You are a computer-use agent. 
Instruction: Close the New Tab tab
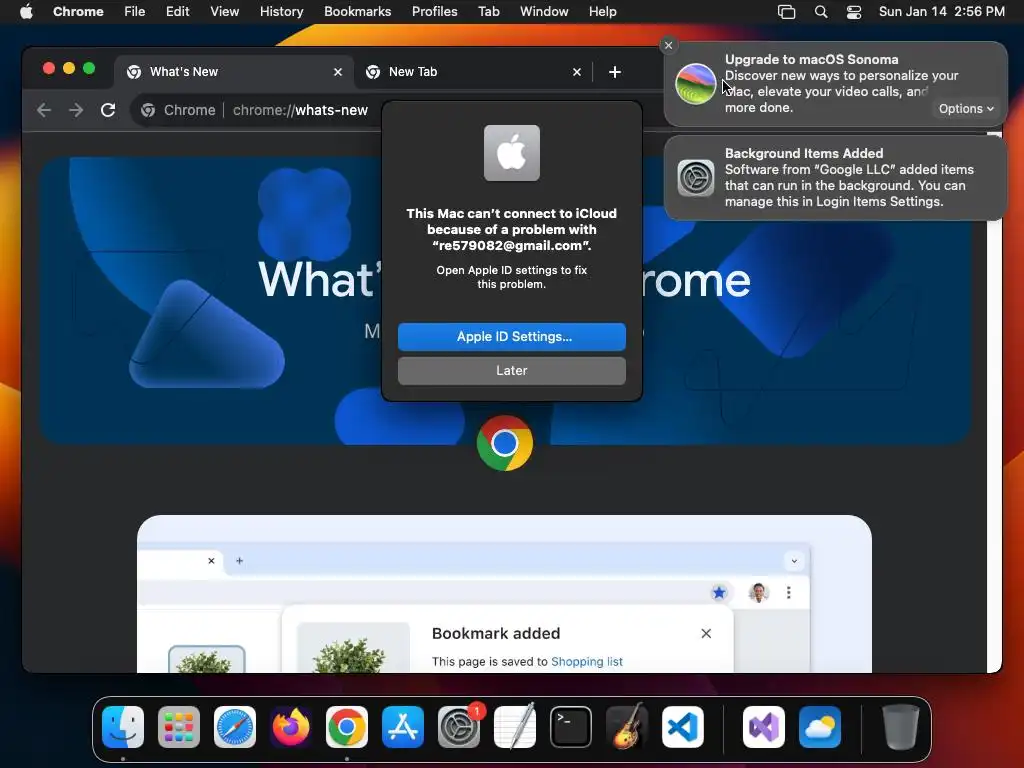pos(577,72)
